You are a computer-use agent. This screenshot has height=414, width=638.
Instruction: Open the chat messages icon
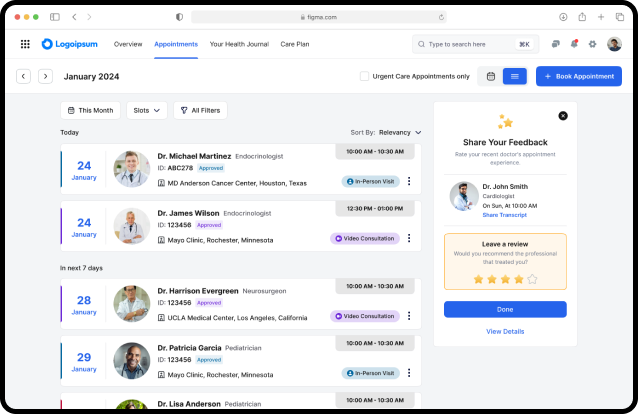[555, 44]
